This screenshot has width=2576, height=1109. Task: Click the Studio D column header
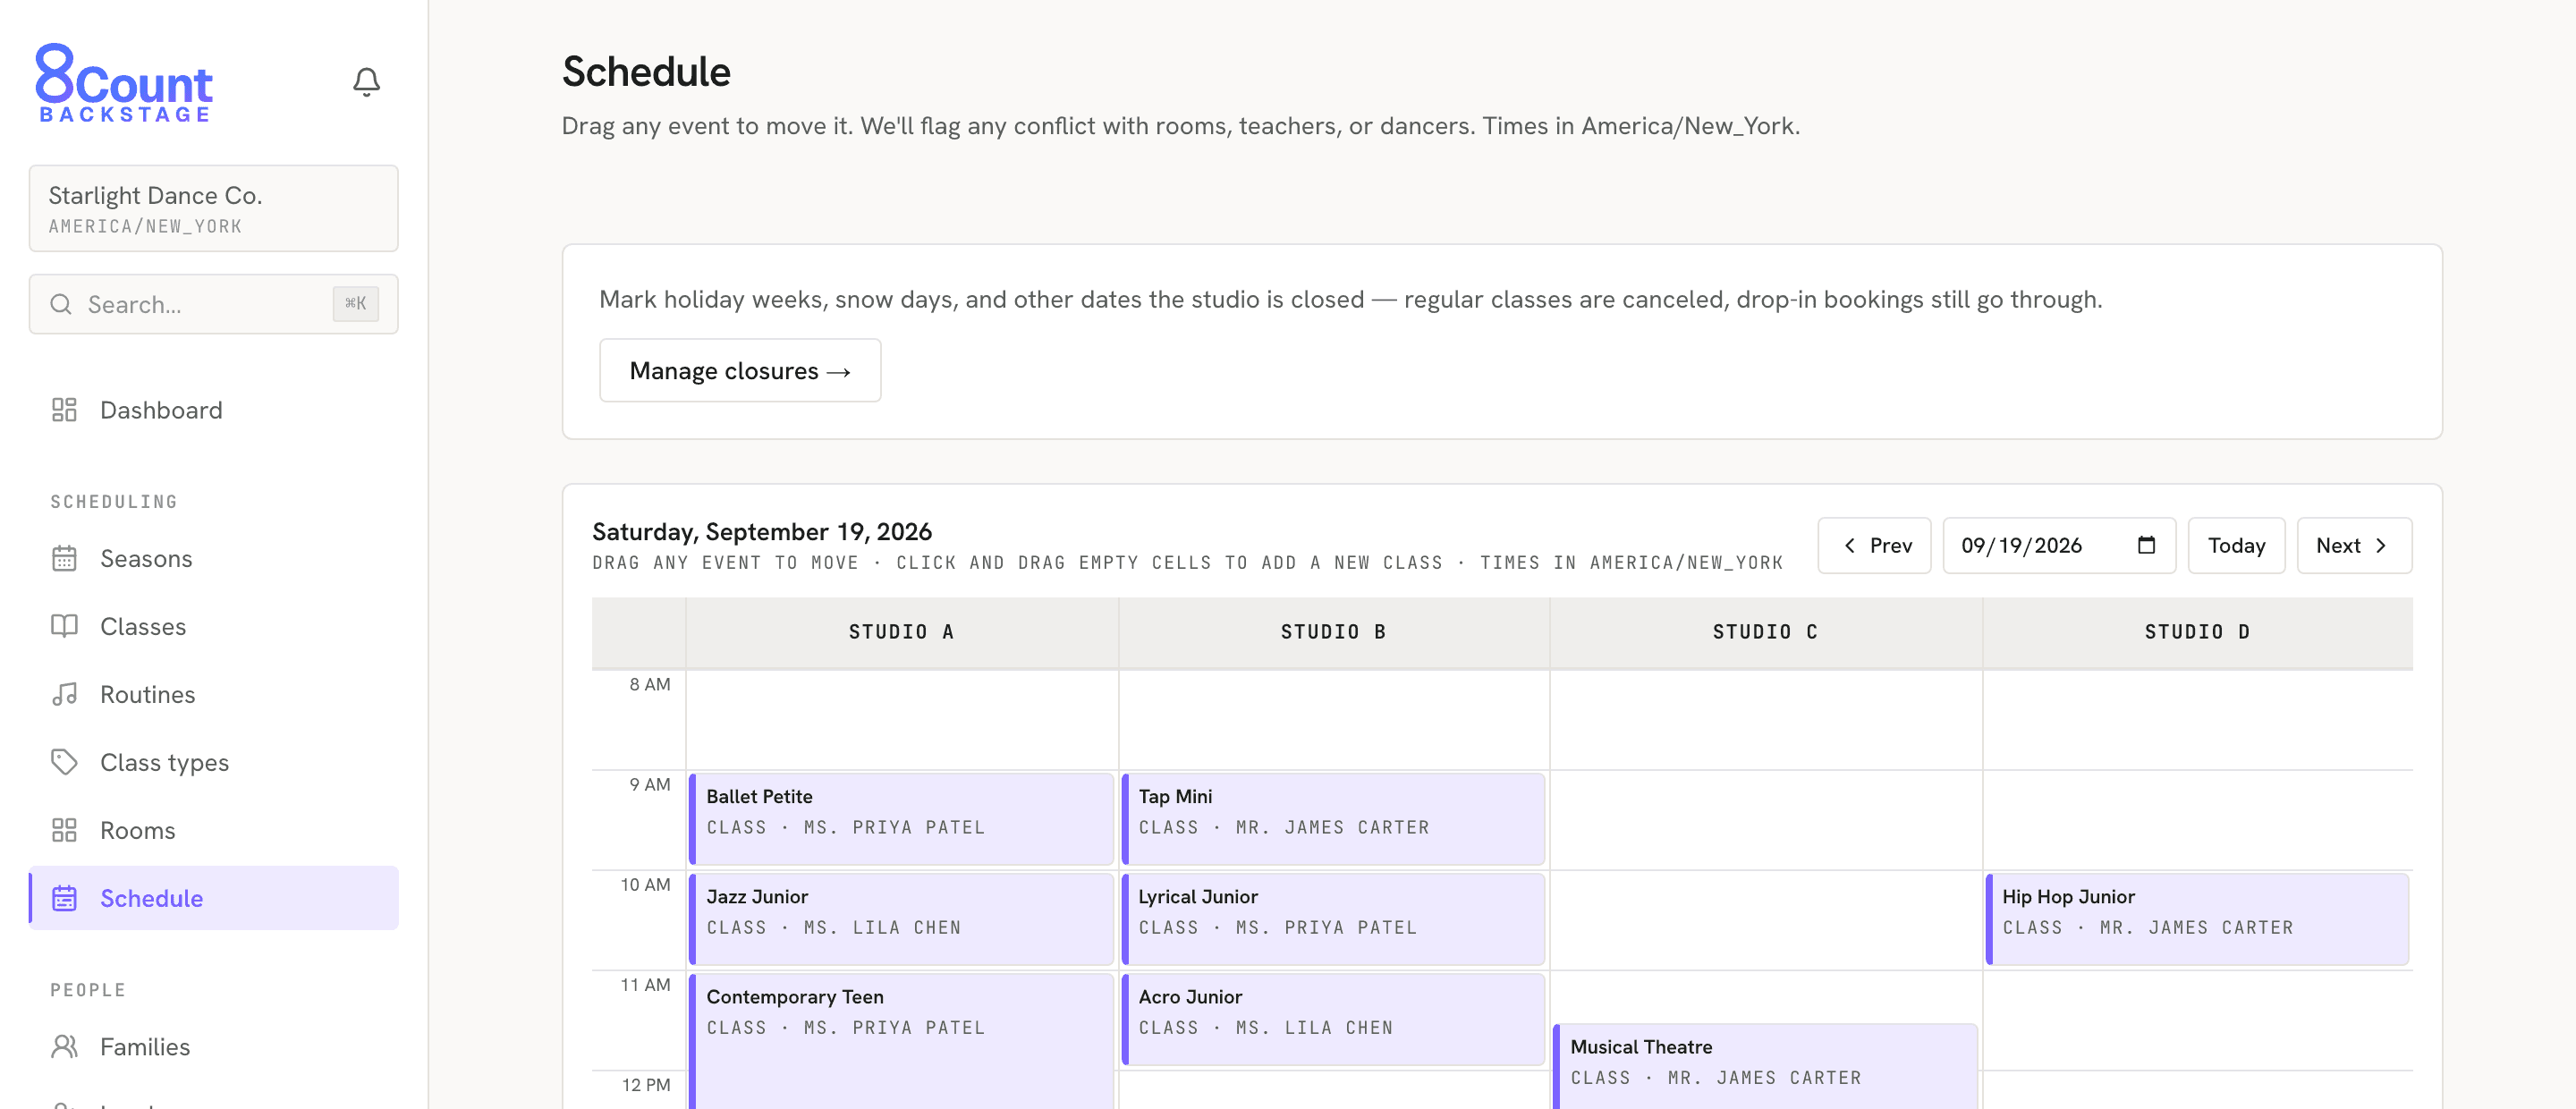point(2197,632)
